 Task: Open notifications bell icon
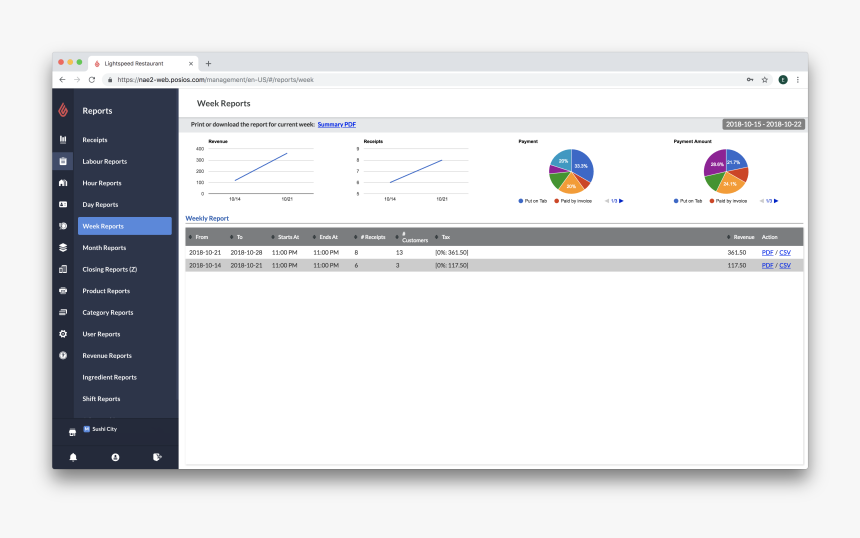73,457
